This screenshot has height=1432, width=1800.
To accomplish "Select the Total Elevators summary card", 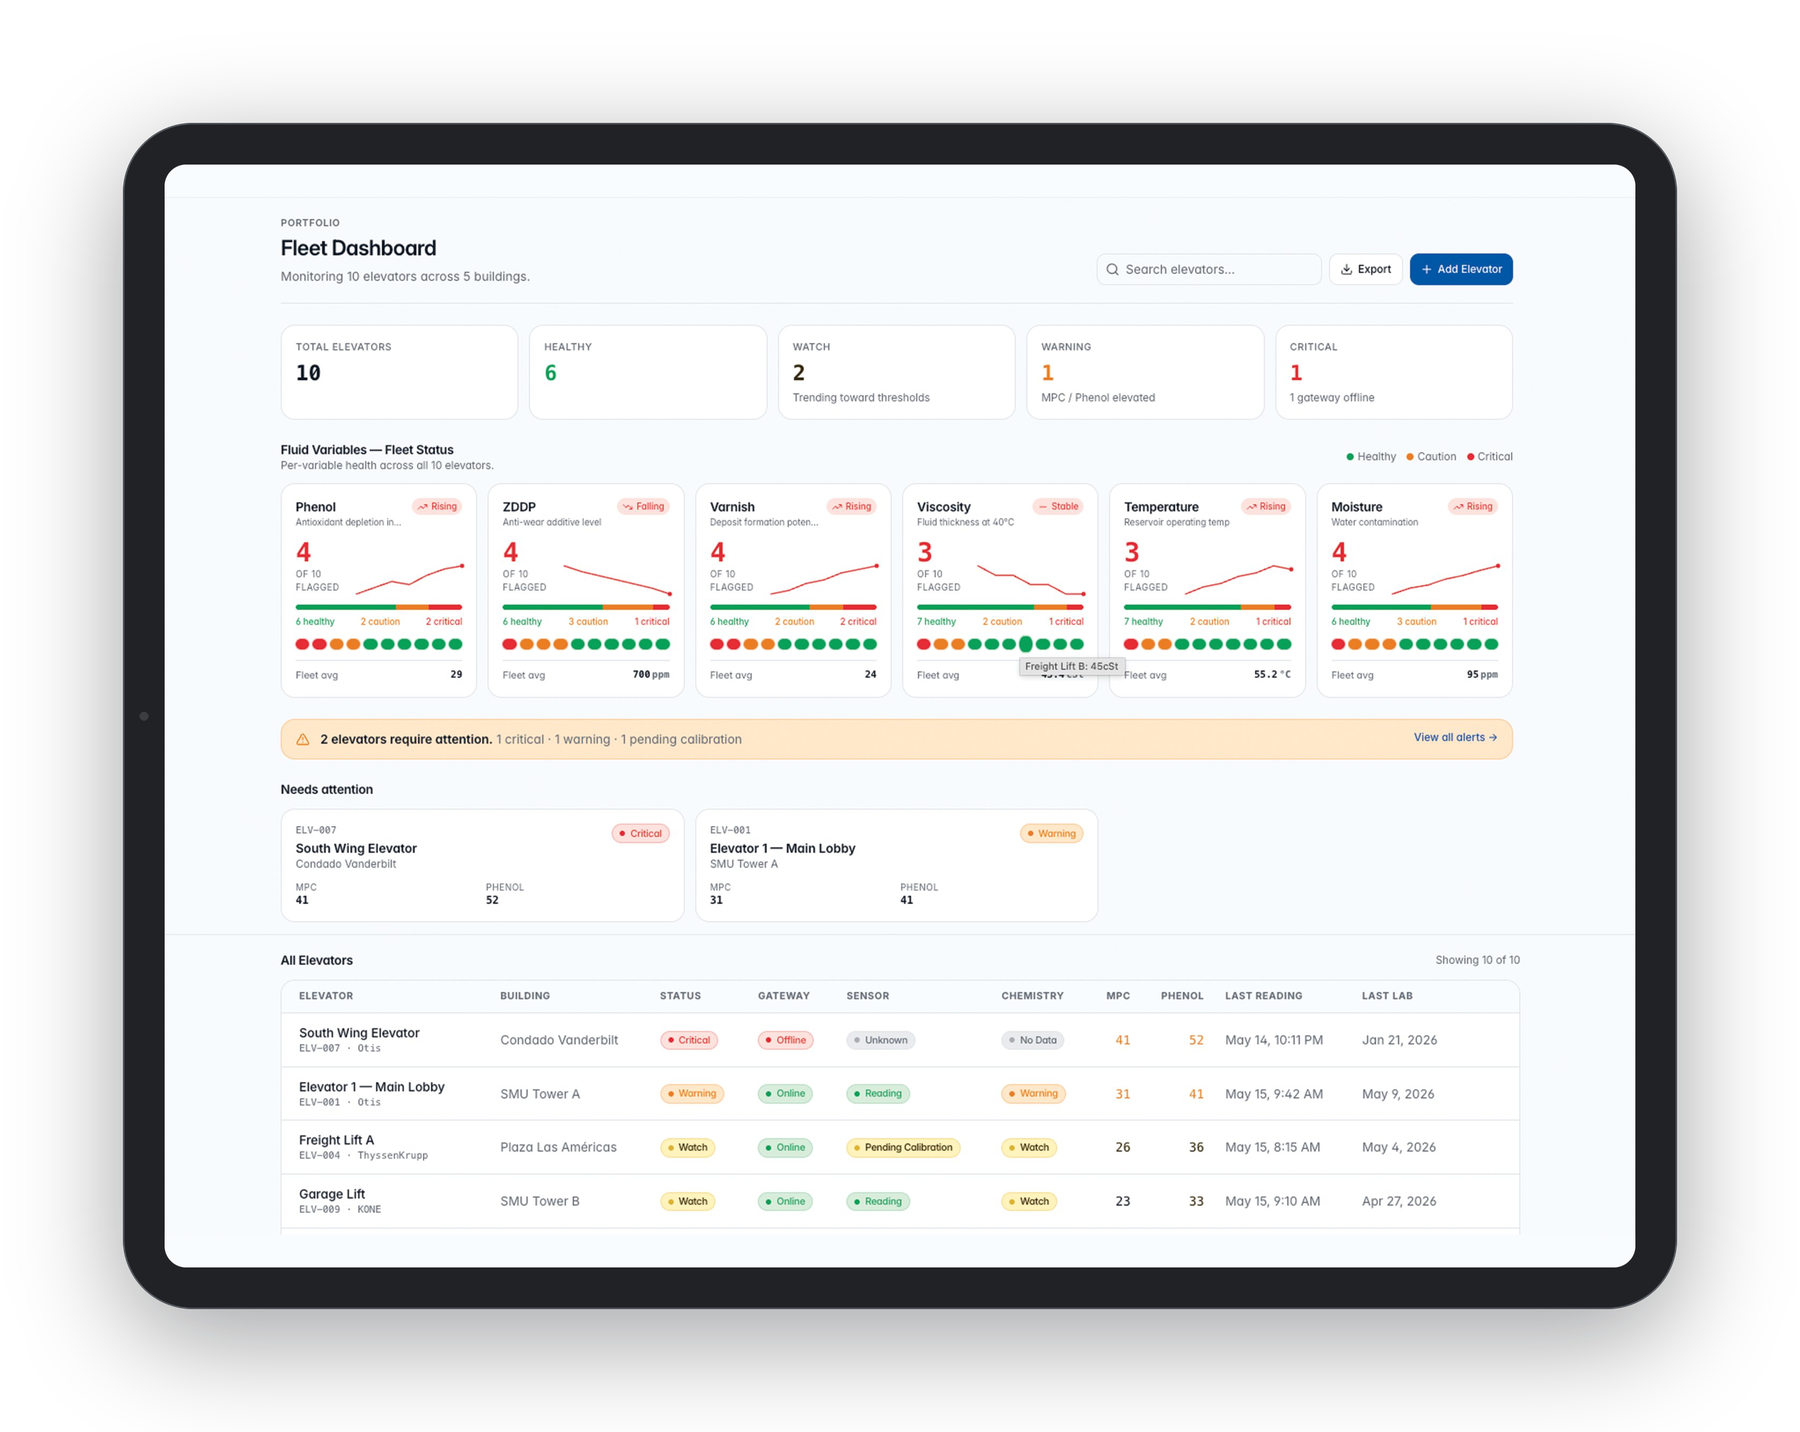I will point(399,372).
